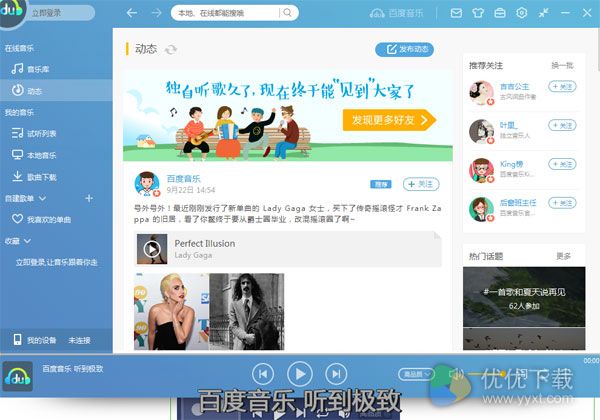This screenshot has height=420, width=600.
Task: Adjust volume slider yellow knob
Action: [x=503, y=374]
